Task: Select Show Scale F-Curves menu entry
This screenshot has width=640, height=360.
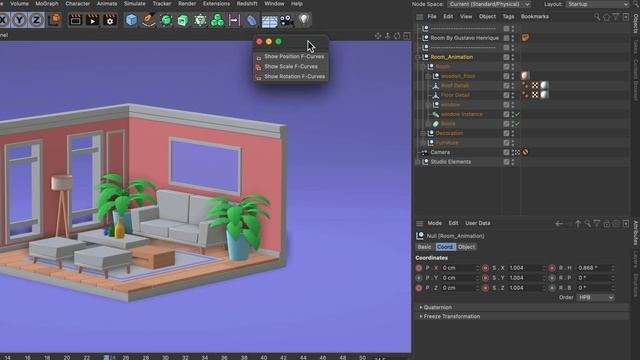Action: click(x=290, y=67)
